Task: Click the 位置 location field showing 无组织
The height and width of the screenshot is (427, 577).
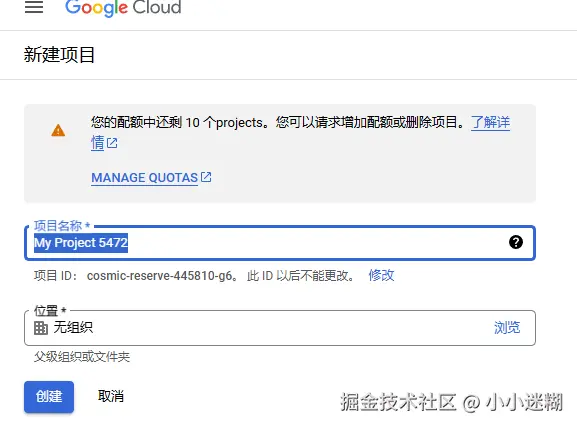Action: 280,328
